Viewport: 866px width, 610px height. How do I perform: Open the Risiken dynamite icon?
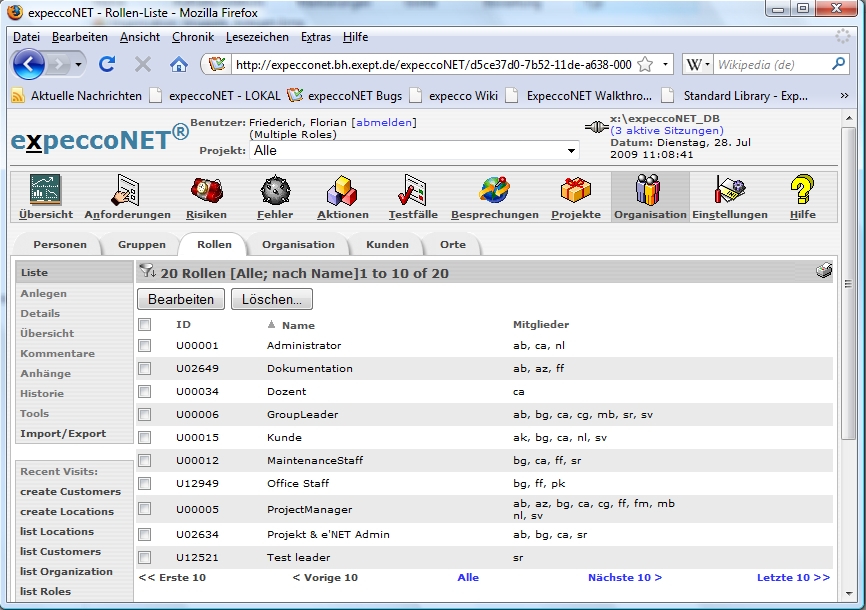pyautogui.click(x=206, y=190)
